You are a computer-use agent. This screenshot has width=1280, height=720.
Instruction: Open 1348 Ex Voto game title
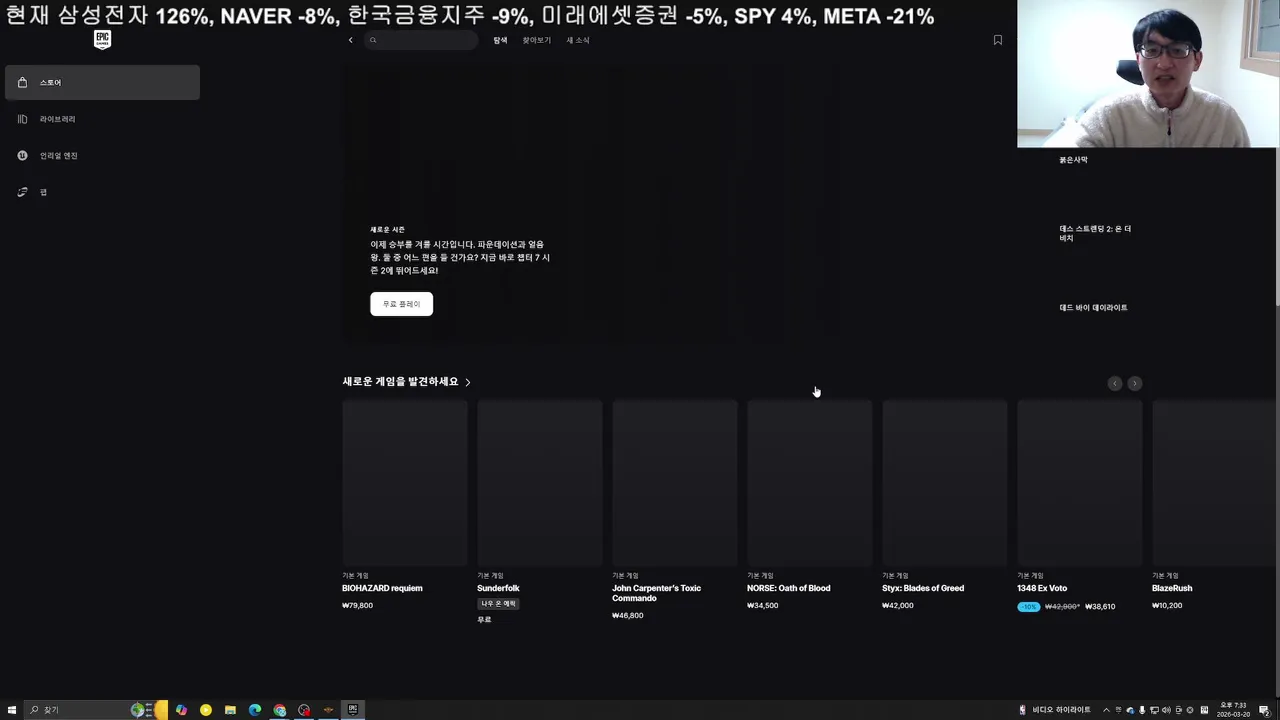tap(1042, 588)
